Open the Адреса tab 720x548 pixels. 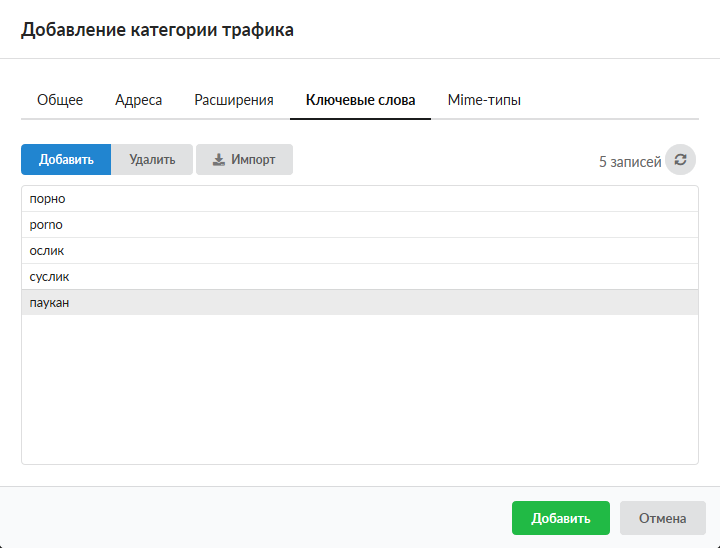[x=138, y=100]
